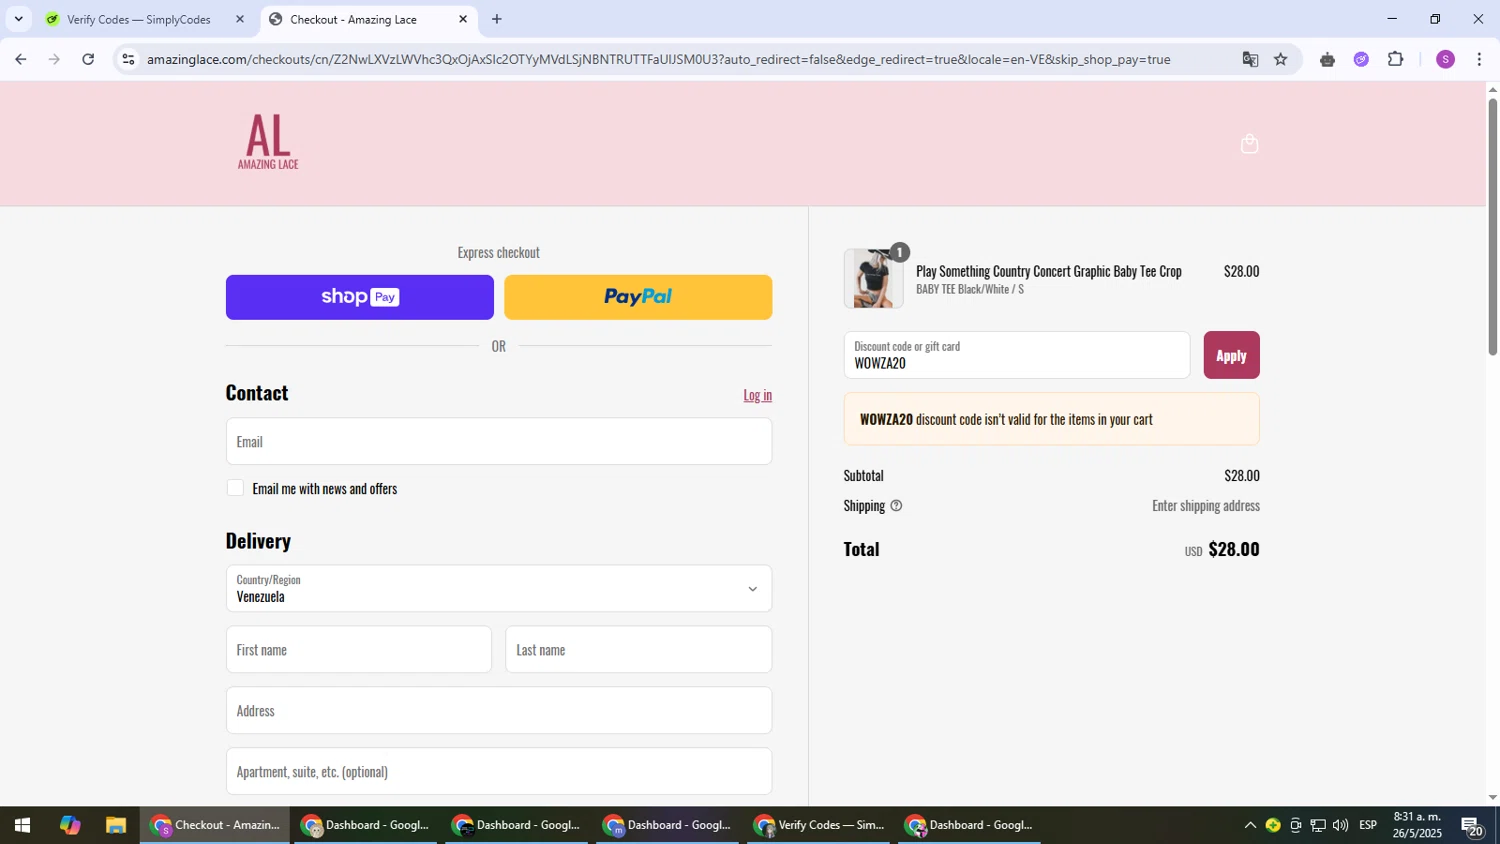Viewport: 1500px width, 844px height.
Task: Click the dark extension icon beside bookmark star
Action: click(x=1327, y=59)
